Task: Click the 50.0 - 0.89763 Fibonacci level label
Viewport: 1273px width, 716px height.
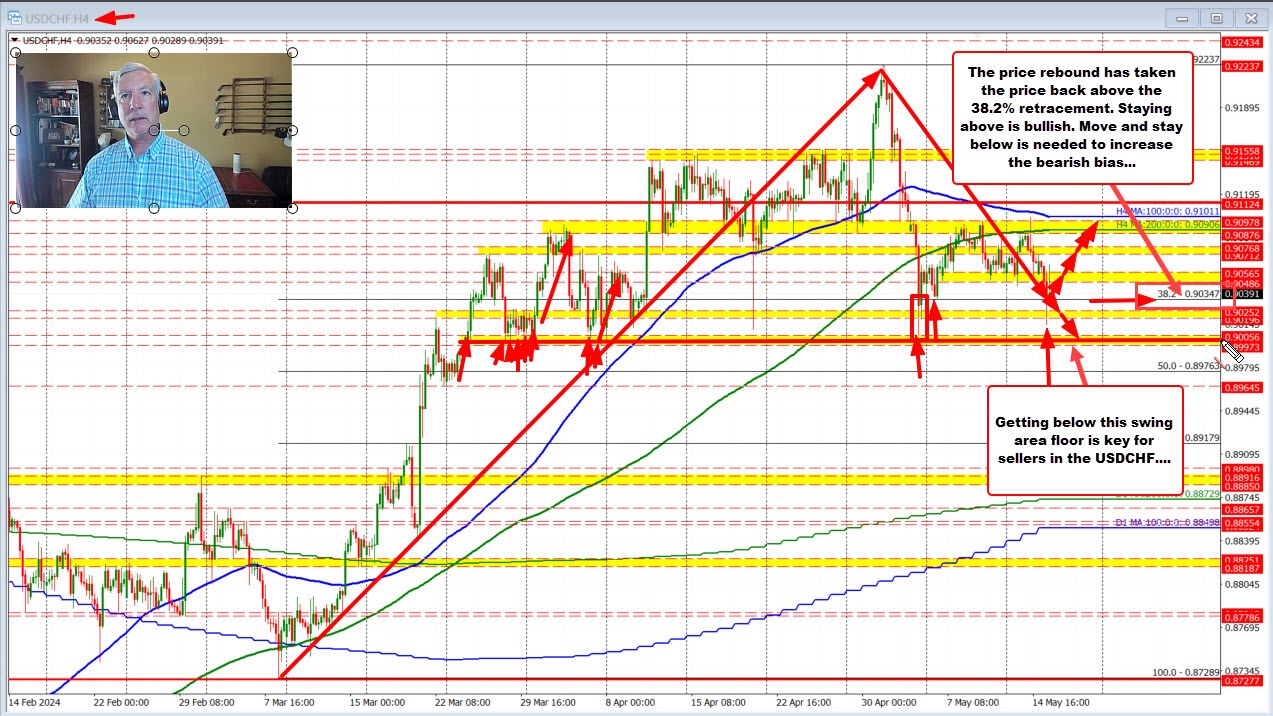Action: 1188,366
